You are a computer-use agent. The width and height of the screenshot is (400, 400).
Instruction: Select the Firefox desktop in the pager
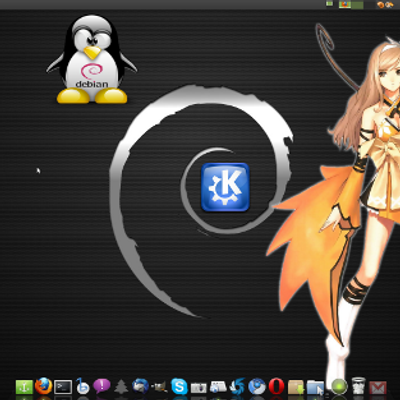(345, 5)
